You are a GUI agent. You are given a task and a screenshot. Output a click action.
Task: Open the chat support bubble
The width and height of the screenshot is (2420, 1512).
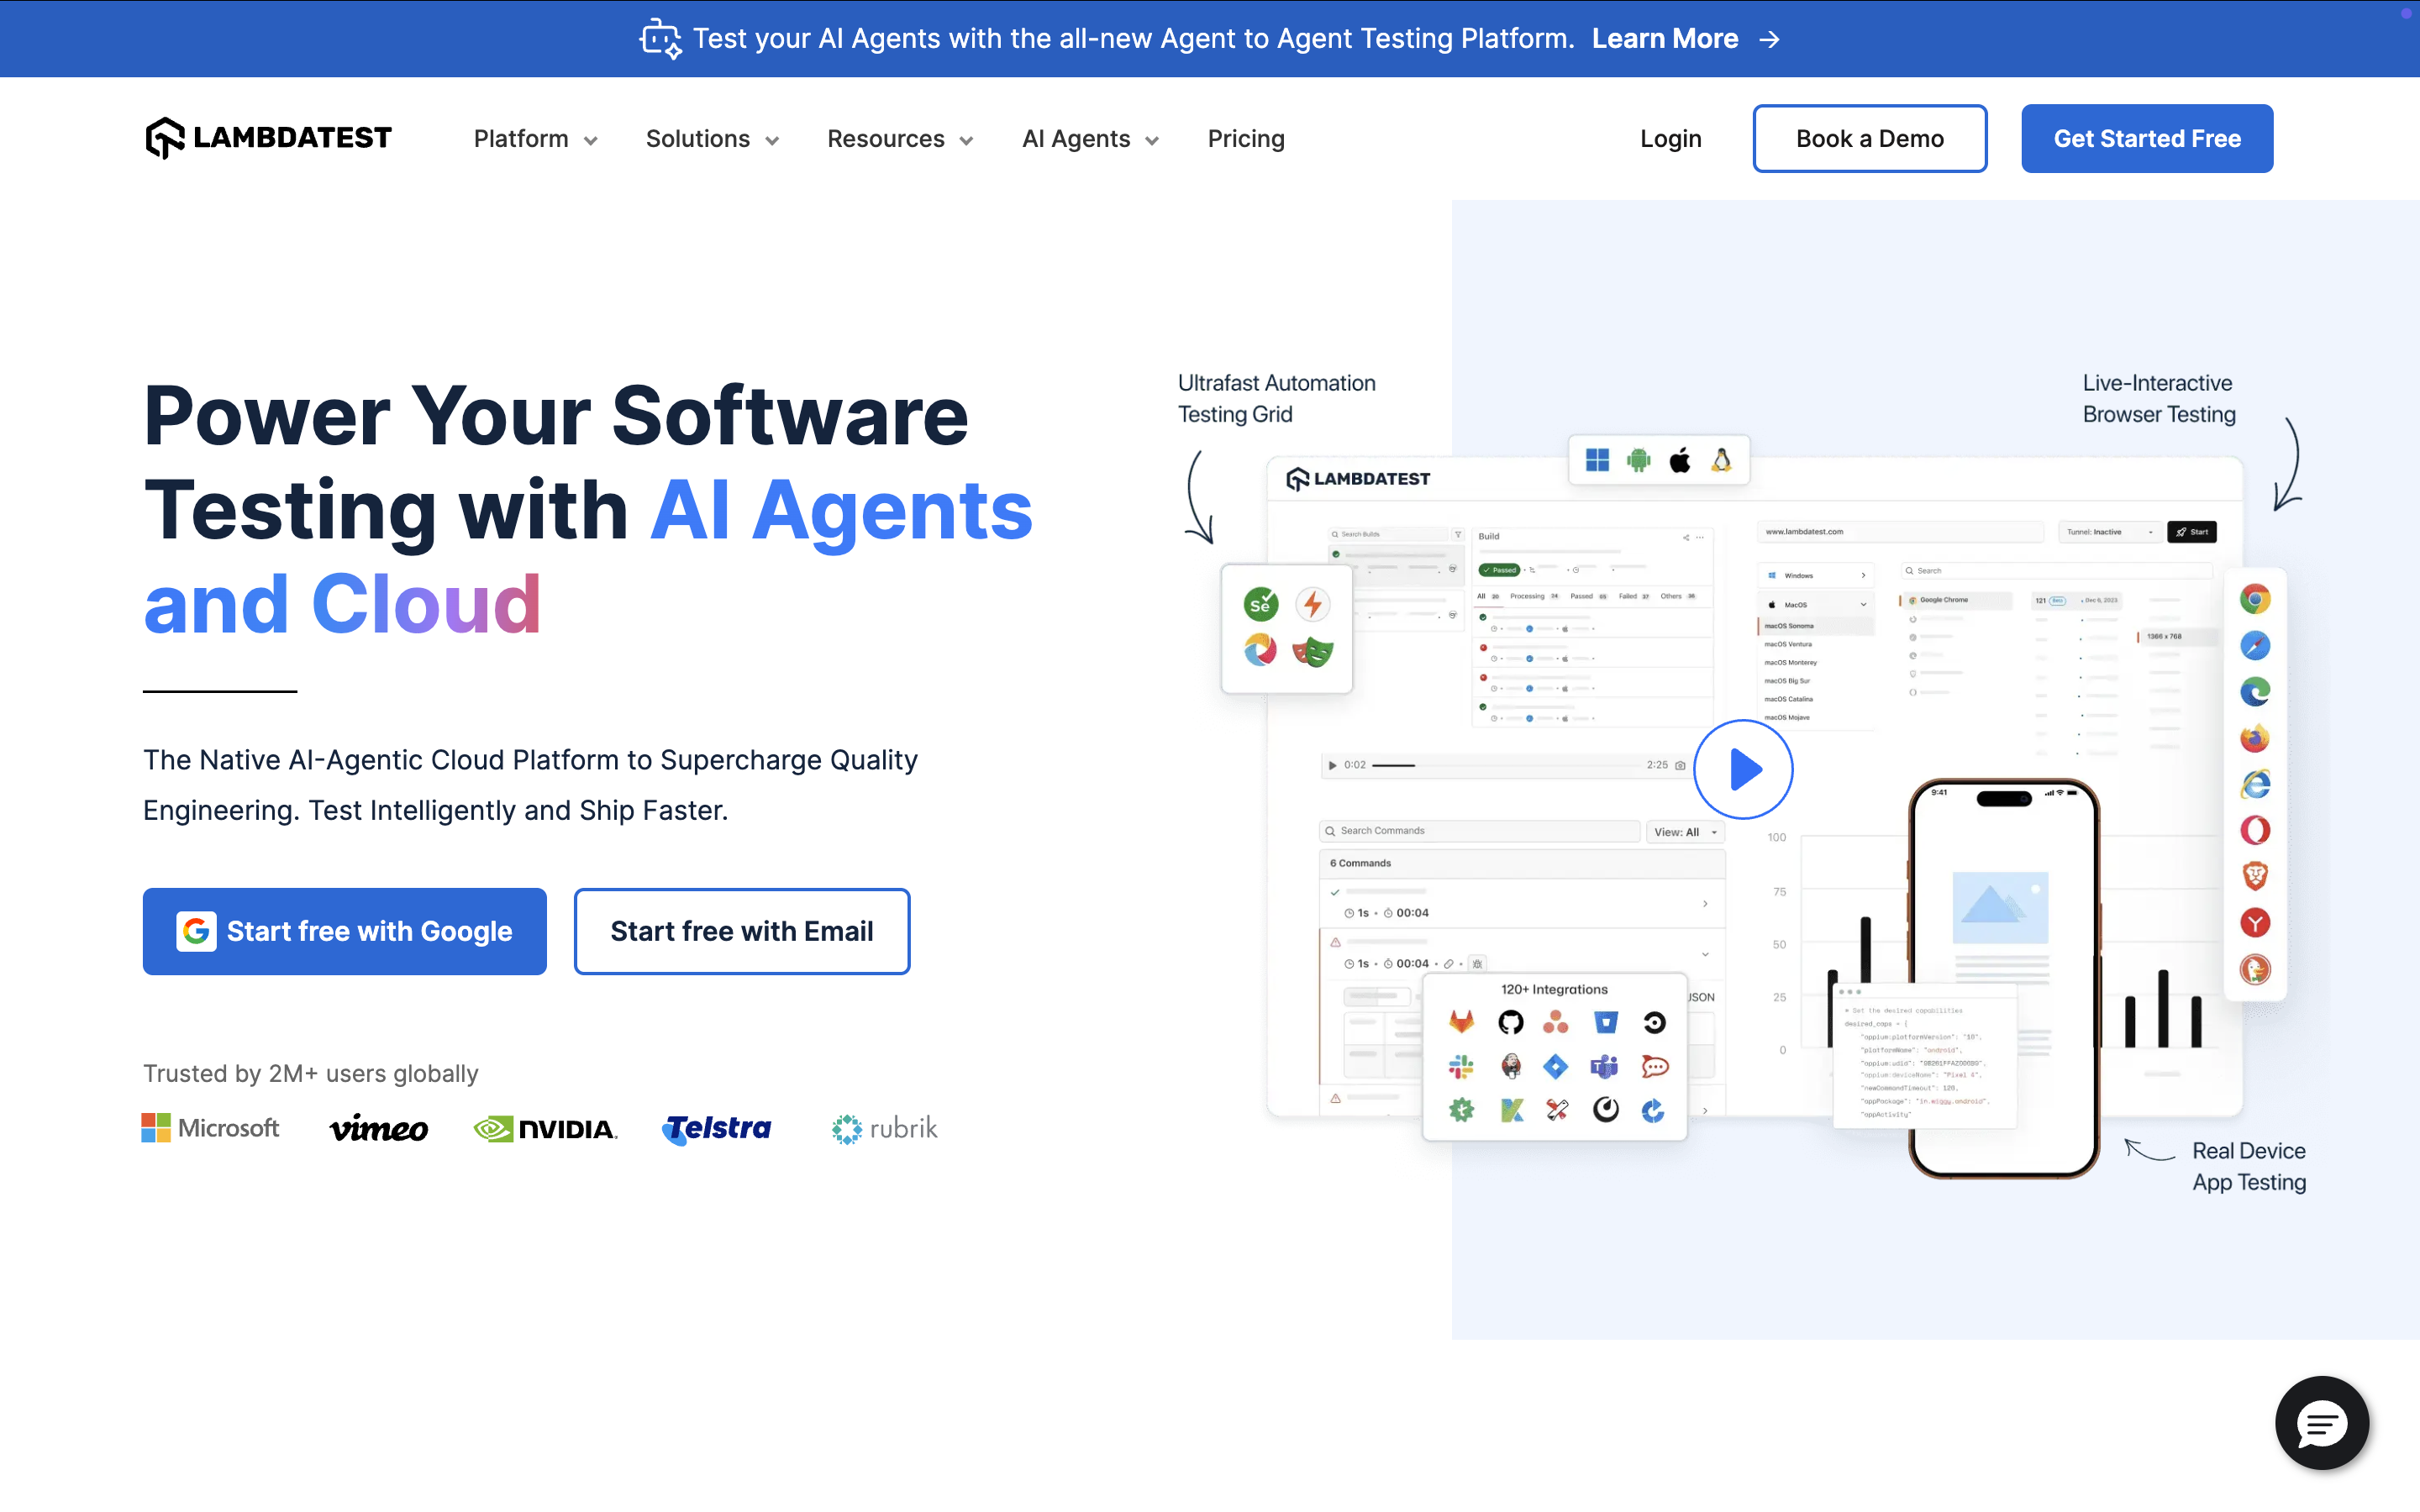point(2322,1423)
